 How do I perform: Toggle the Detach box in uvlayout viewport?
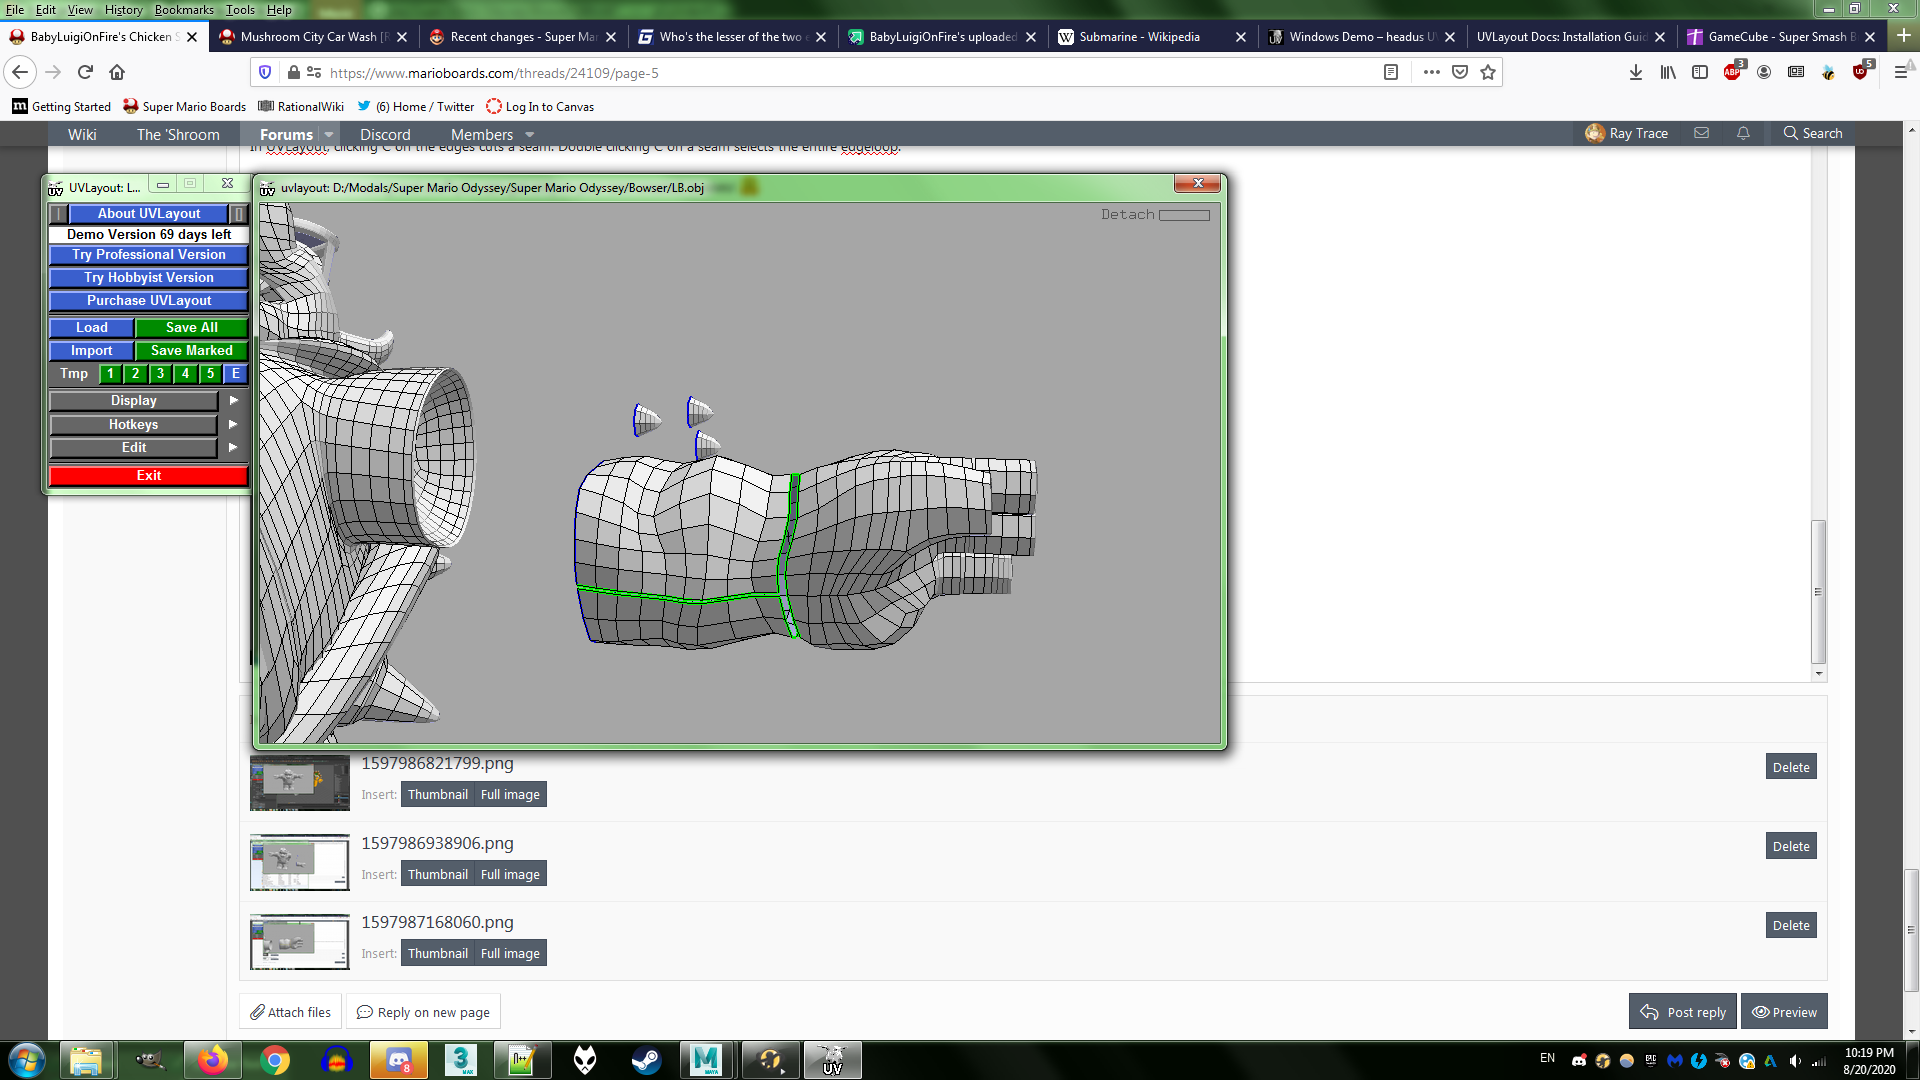(x=1184, y=215)
